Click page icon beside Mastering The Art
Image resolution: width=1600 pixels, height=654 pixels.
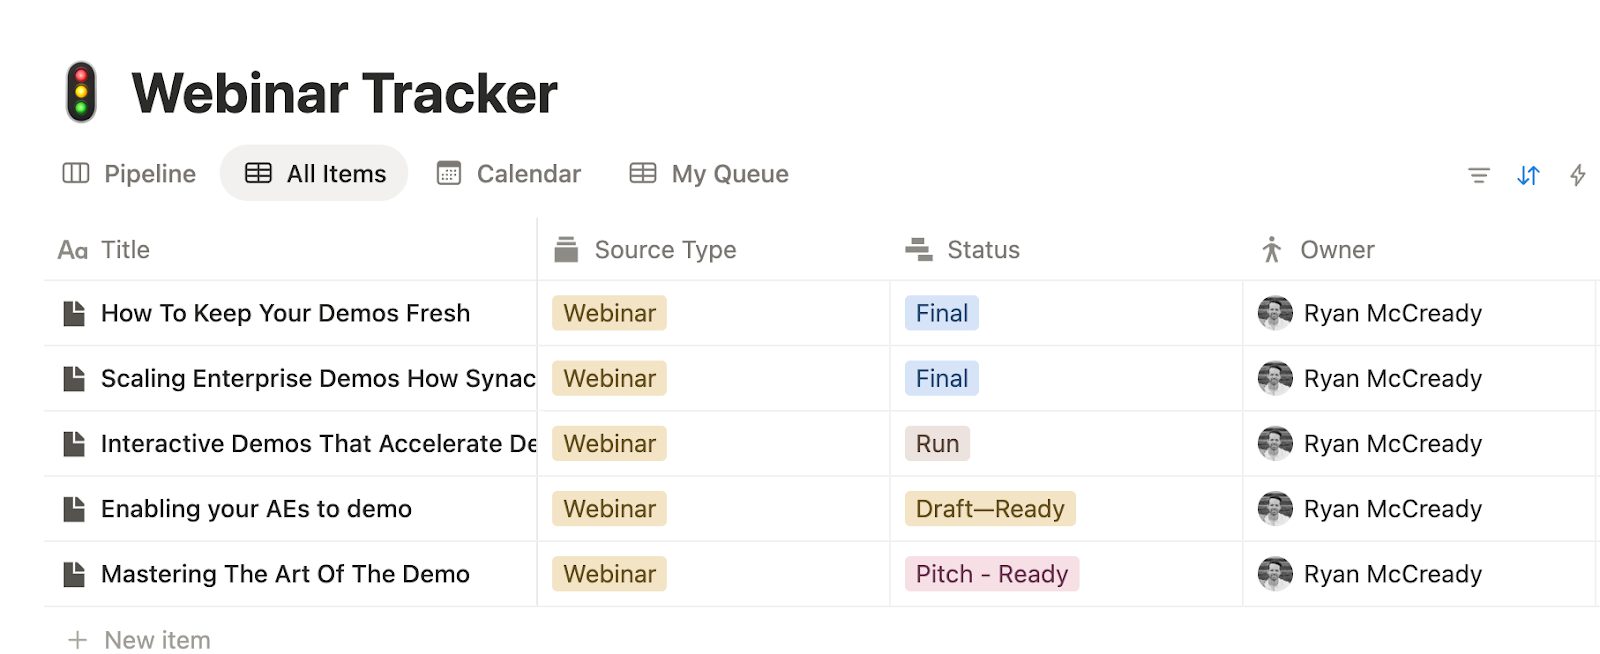[x=74, y=574]
